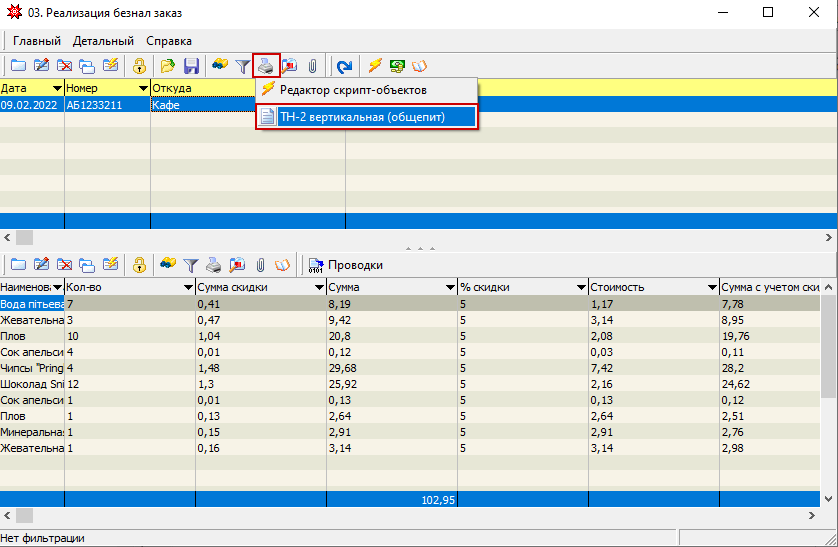
Task: Choose Редактор скрипт-объектов from the popup menu
Action: point(352,90)
